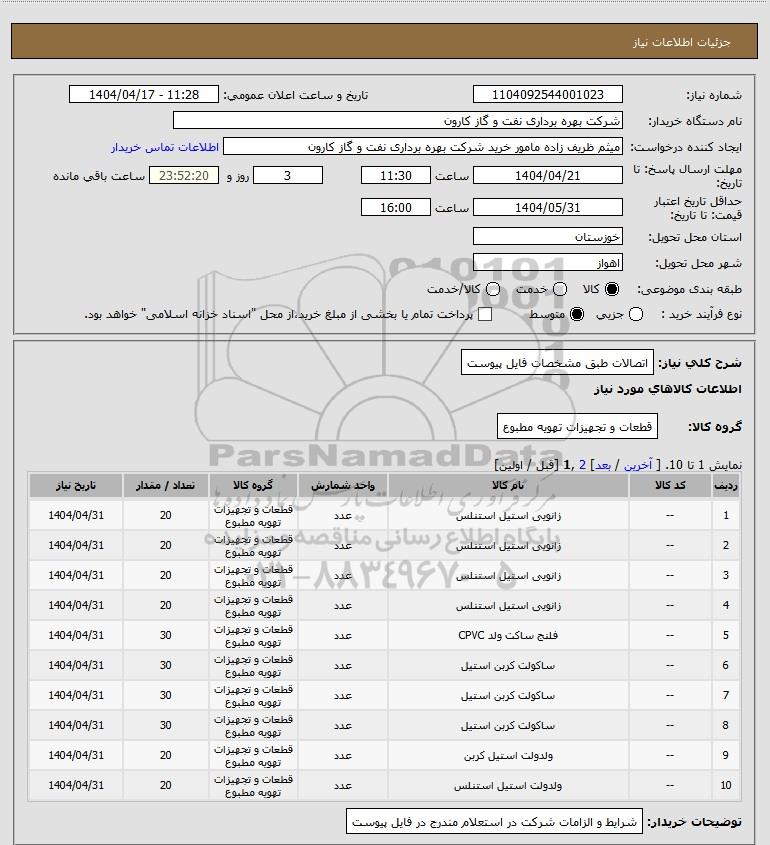
Task: Click the گروه کالا column header
Action: 253,486
